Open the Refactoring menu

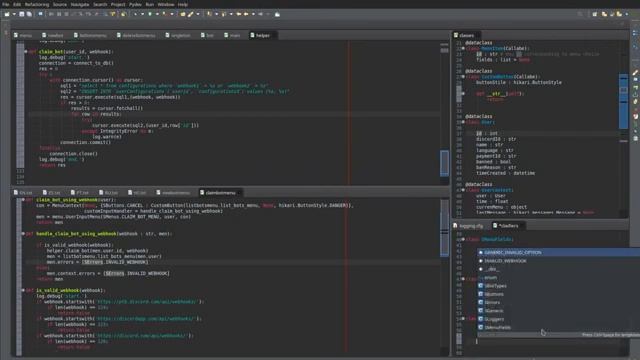click(x=37, y=4)
